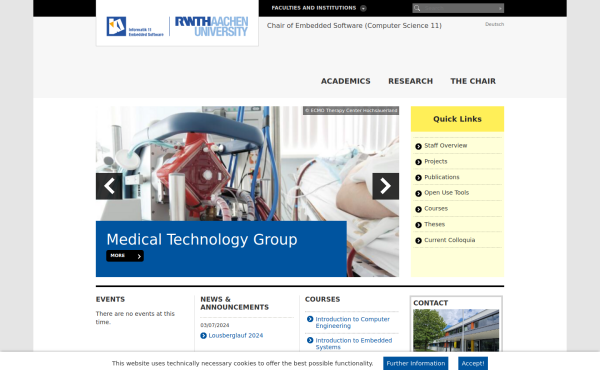Click the News & Announcements heading
Image resolution: width=600 pixels, height=375 pixels.
(x=234, y=303)
